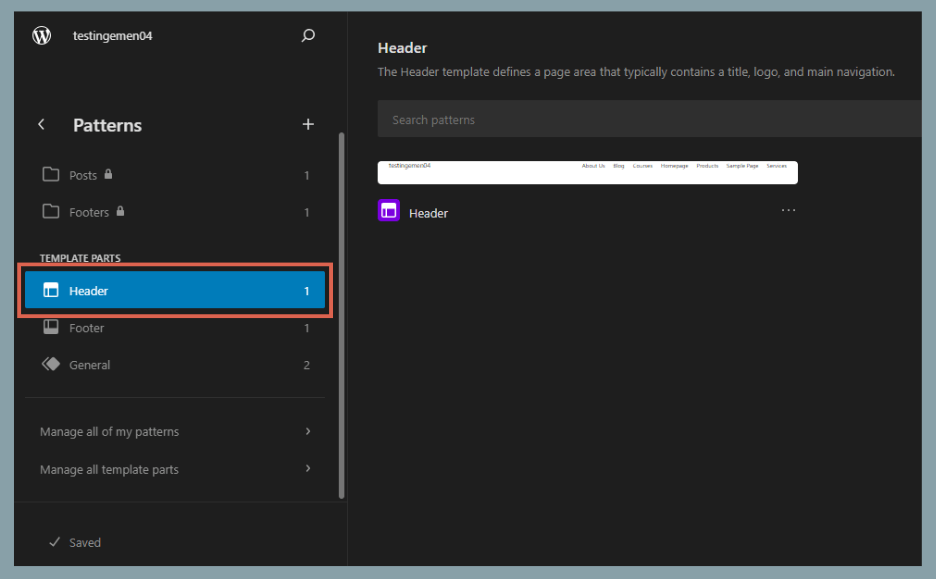
Task: Select Header under Template Parts
Action: click(x=88, y=290)
